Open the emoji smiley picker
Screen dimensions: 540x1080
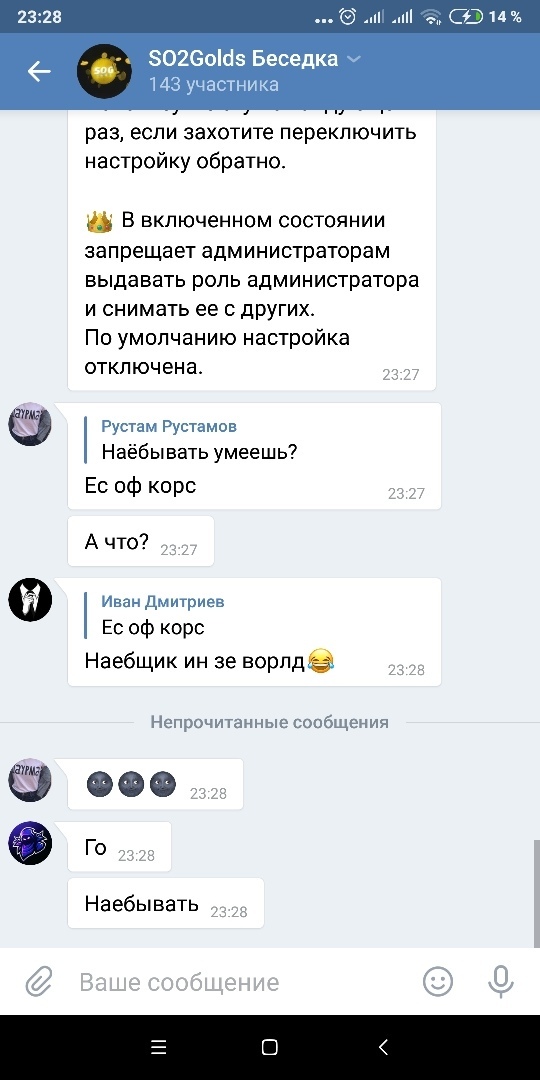coord(438,982)
